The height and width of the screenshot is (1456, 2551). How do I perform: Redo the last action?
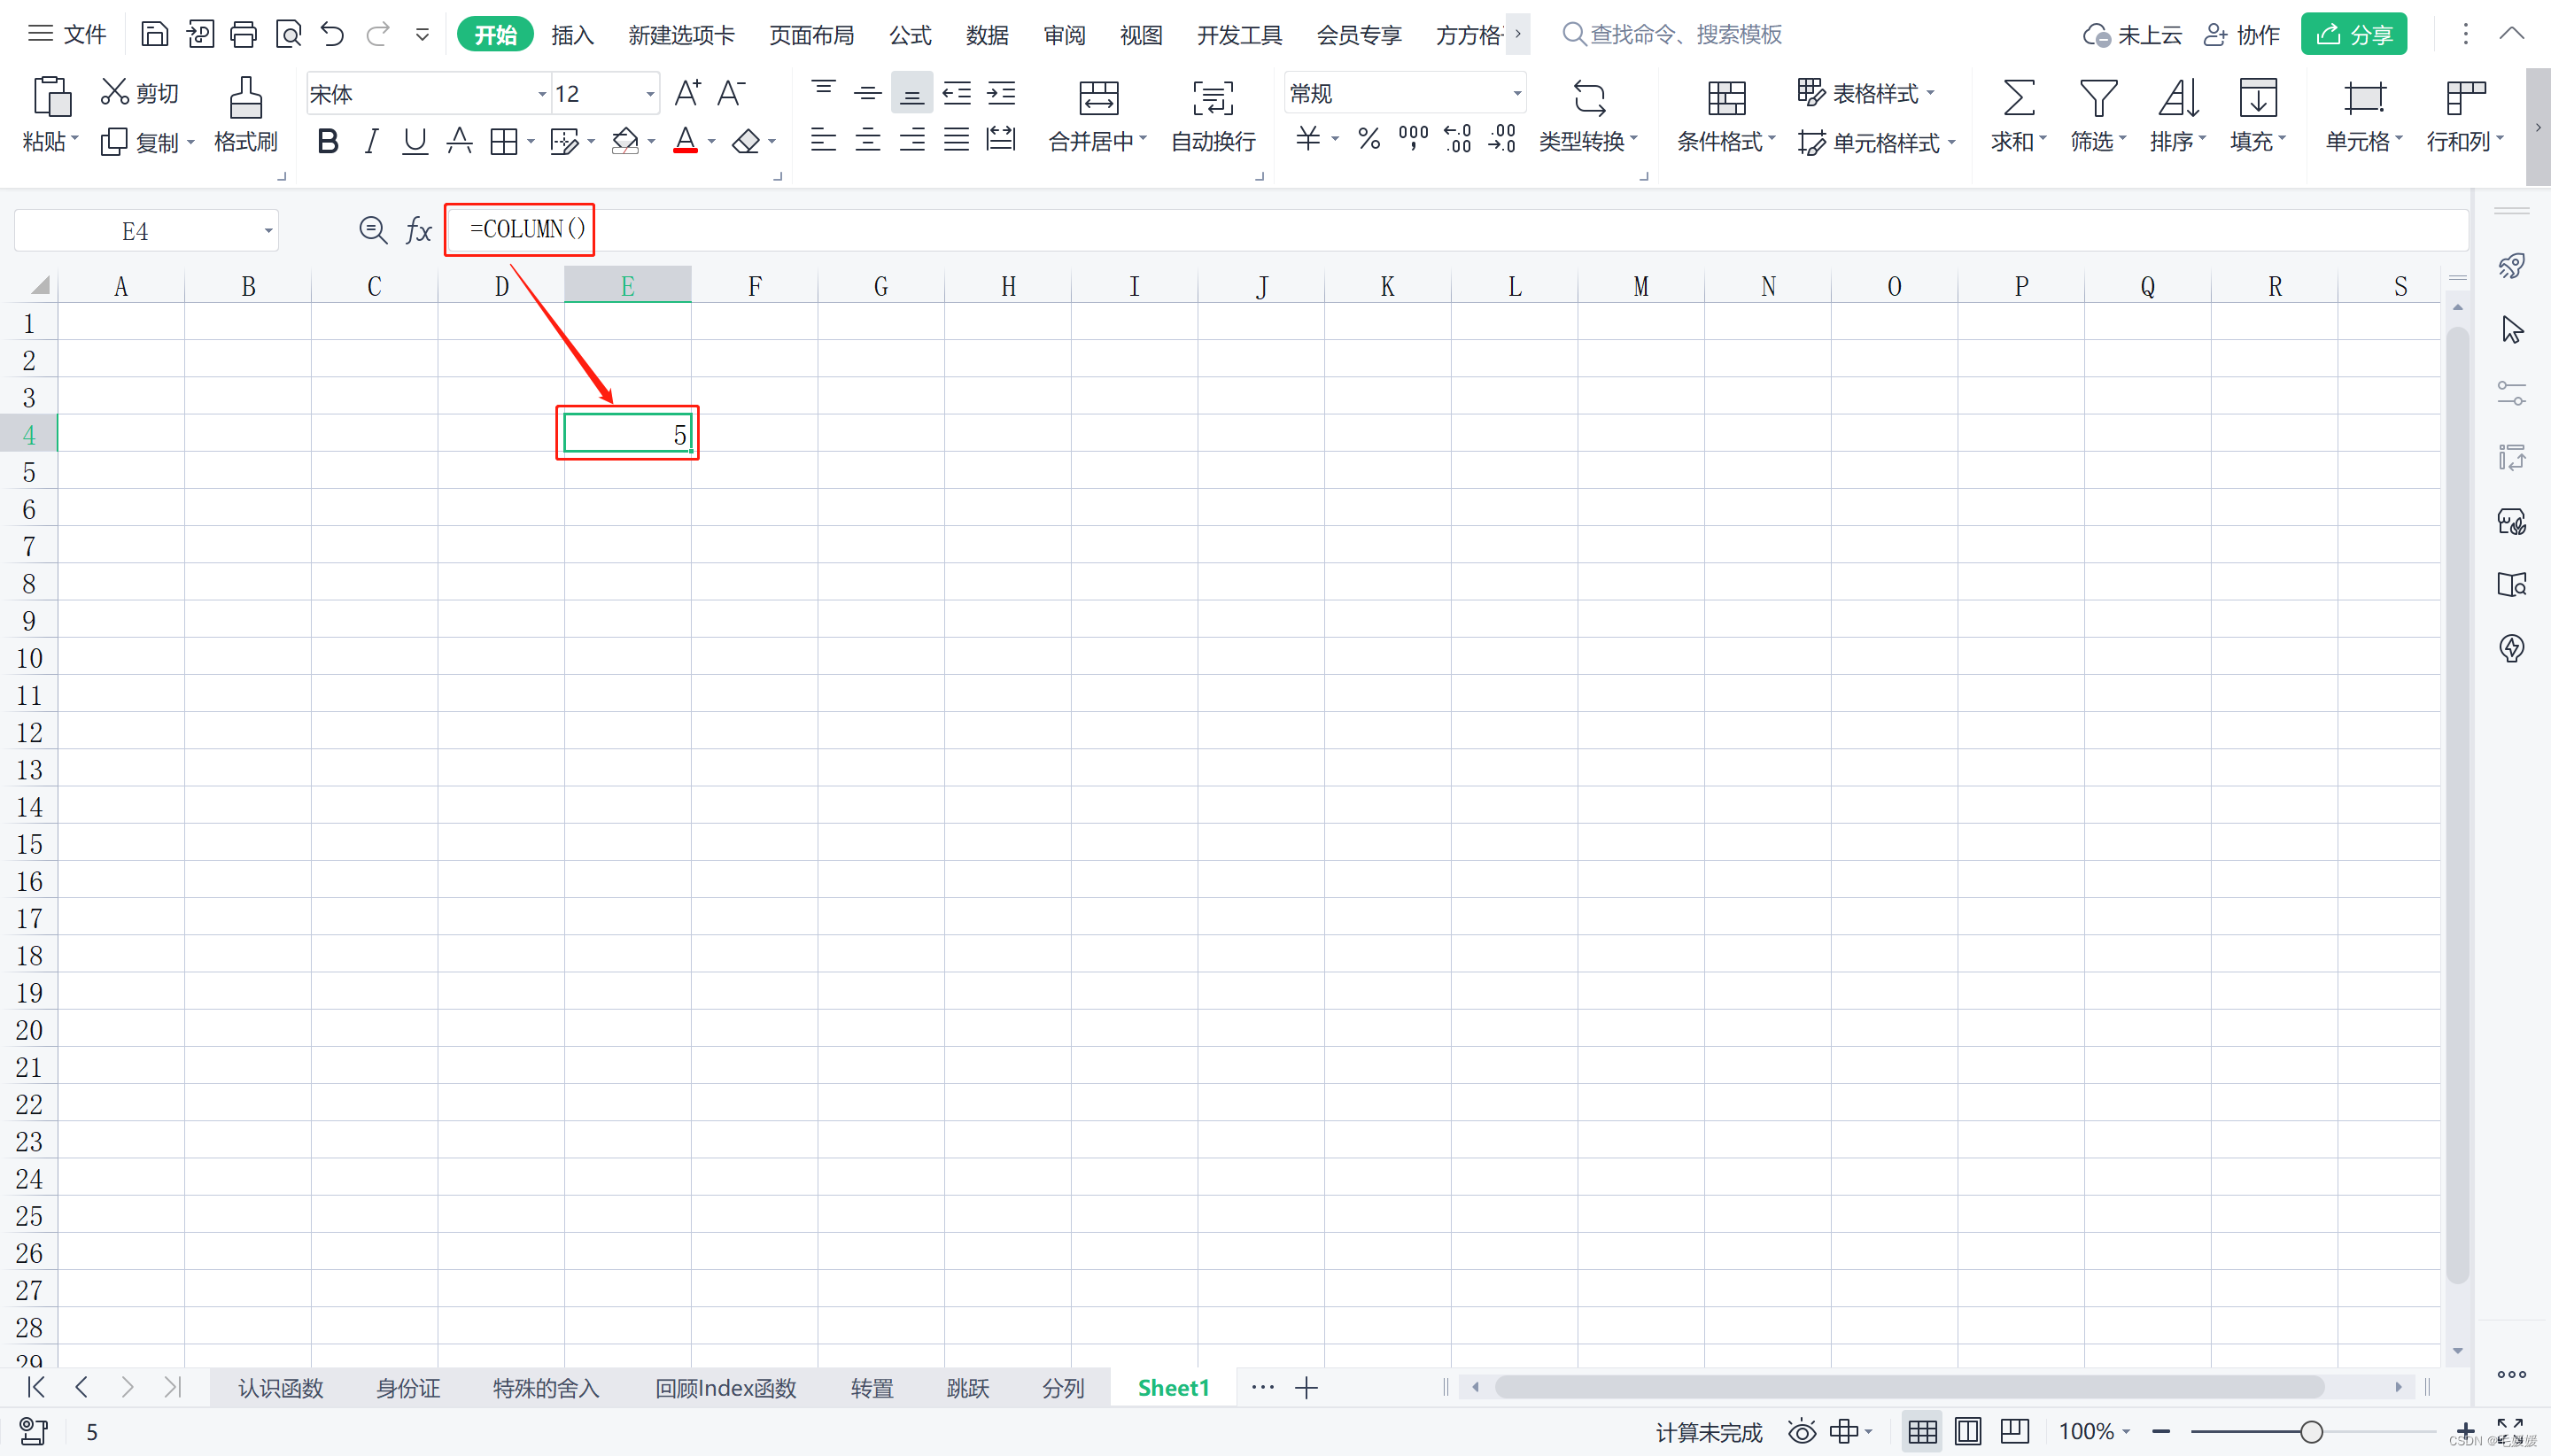[x=377, y=35]
